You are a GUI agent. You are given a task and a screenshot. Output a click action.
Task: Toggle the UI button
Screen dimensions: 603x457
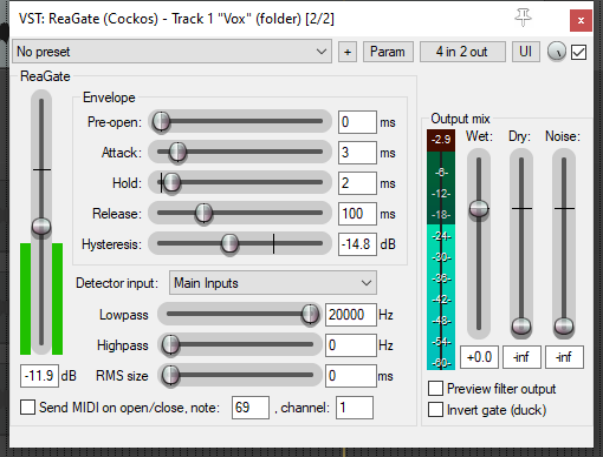526,52
